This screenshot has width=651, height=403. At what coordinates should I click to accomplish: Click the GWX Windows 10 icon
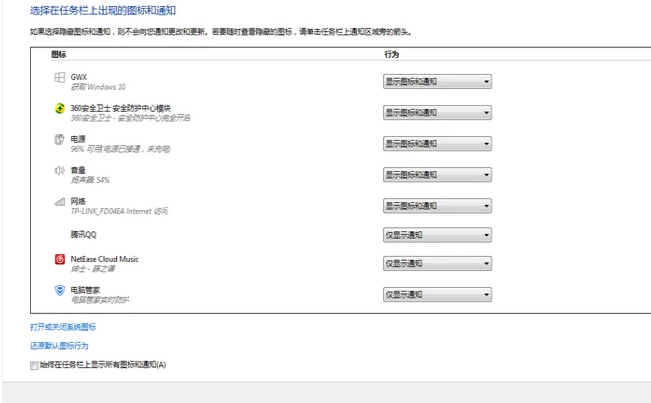tap(60, 78)
